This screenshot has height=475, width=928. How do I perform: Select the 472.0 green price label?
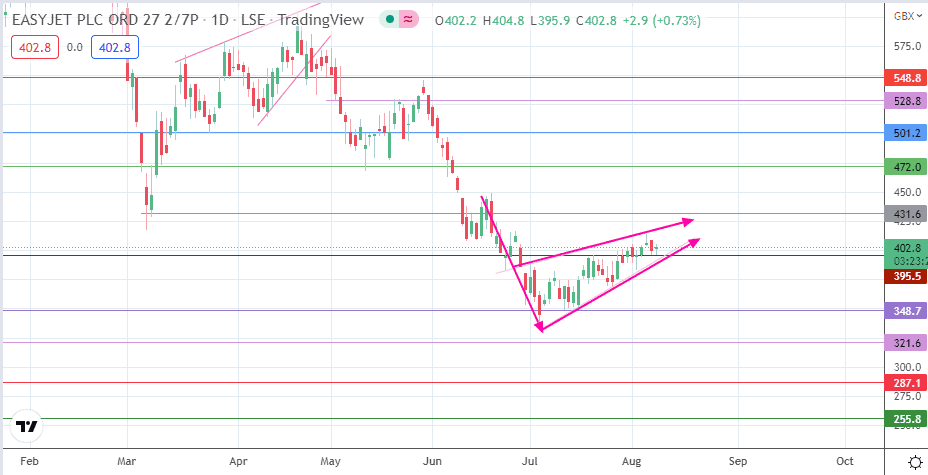[x=904, y=167]
